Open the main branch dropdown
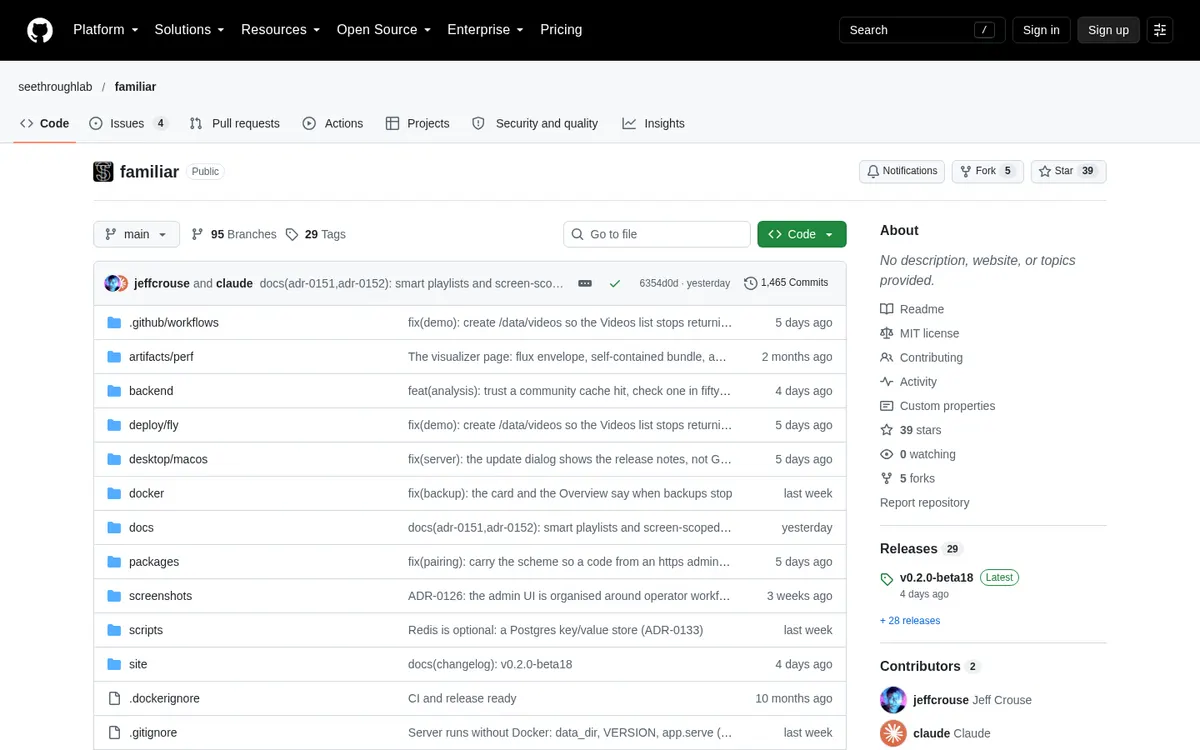Image resolution: width=1200 pixels, height=750 pixels. (x=137, y=234)
